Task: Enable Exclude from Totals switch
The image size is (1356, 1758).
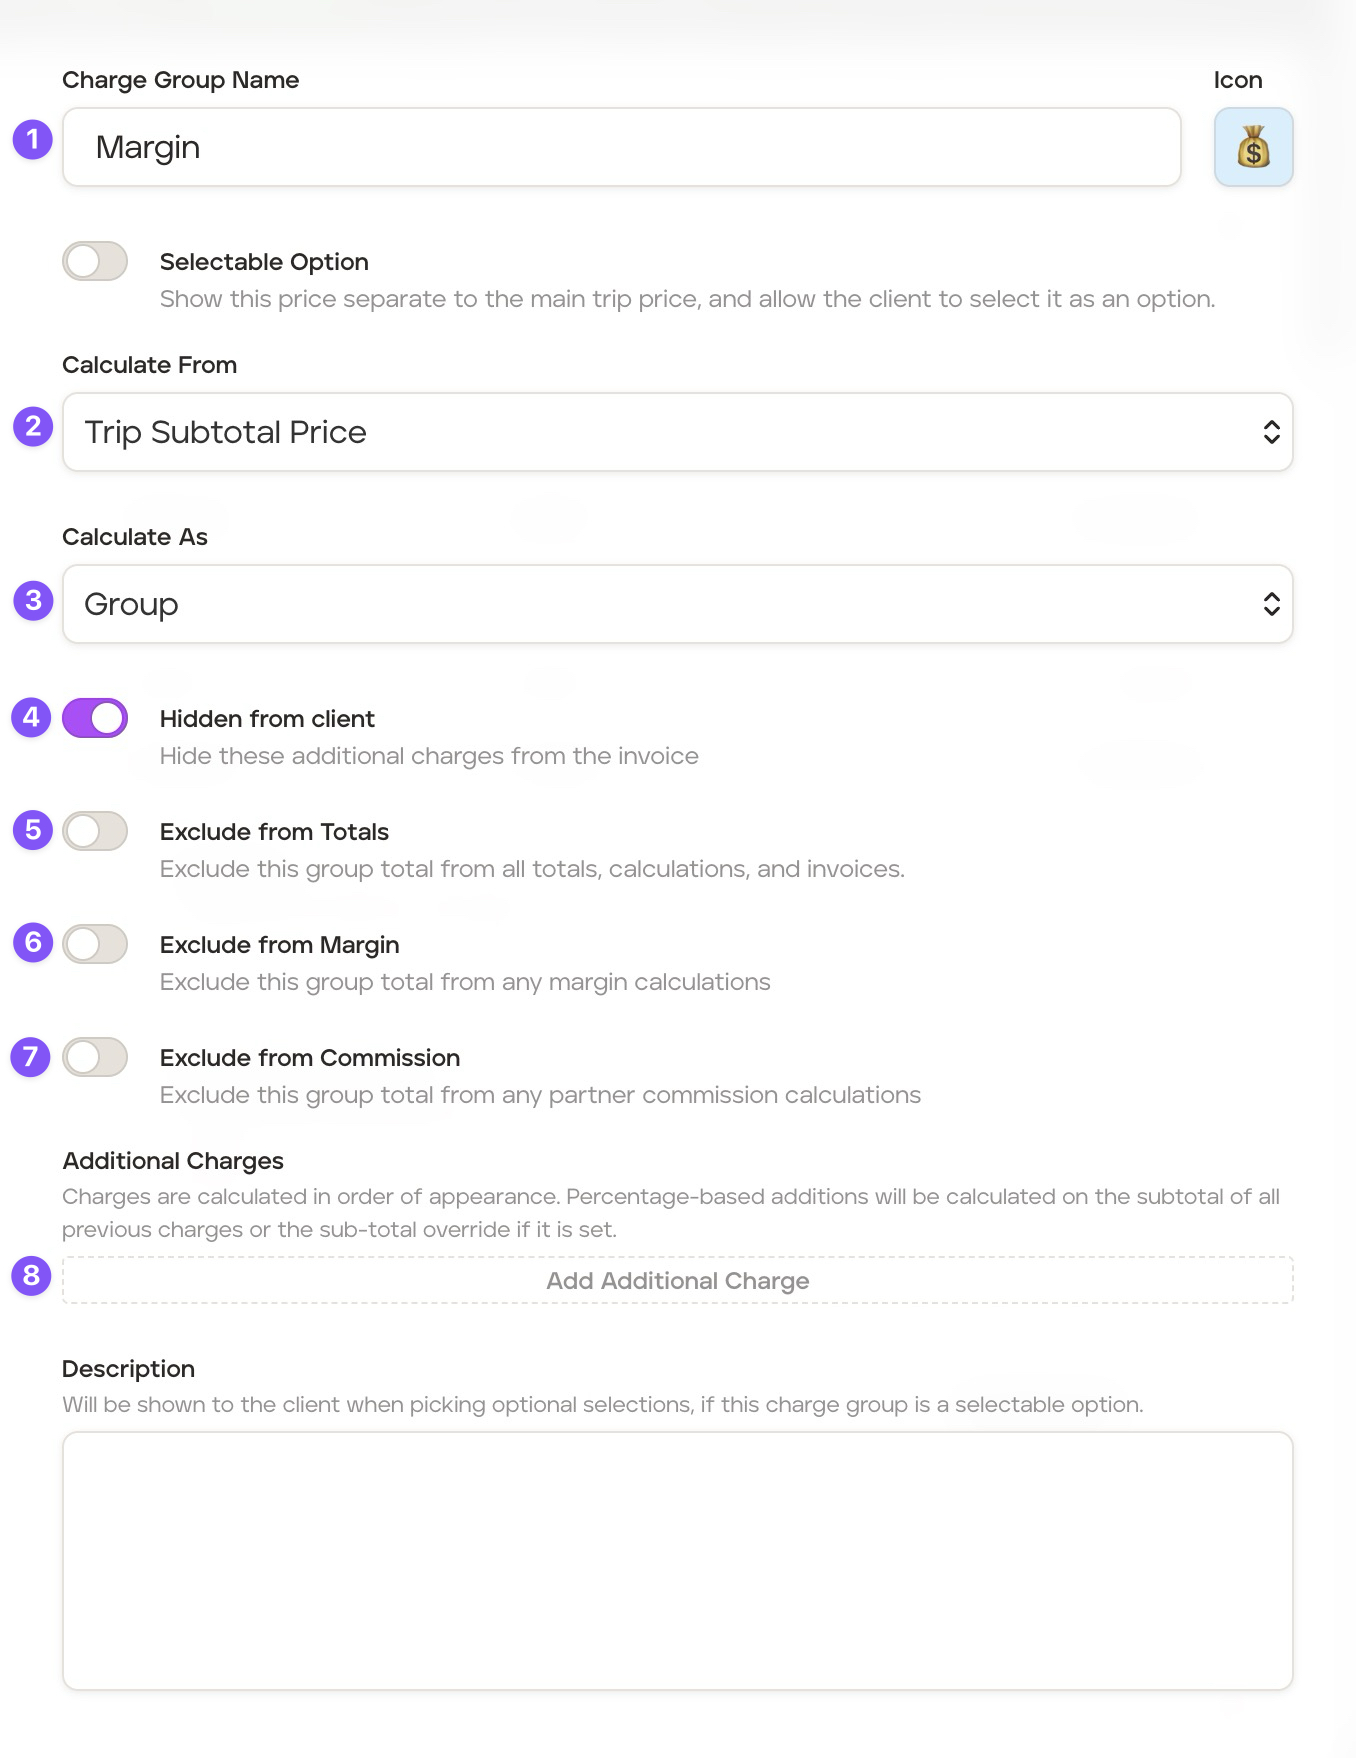Action: coord(95,831)
